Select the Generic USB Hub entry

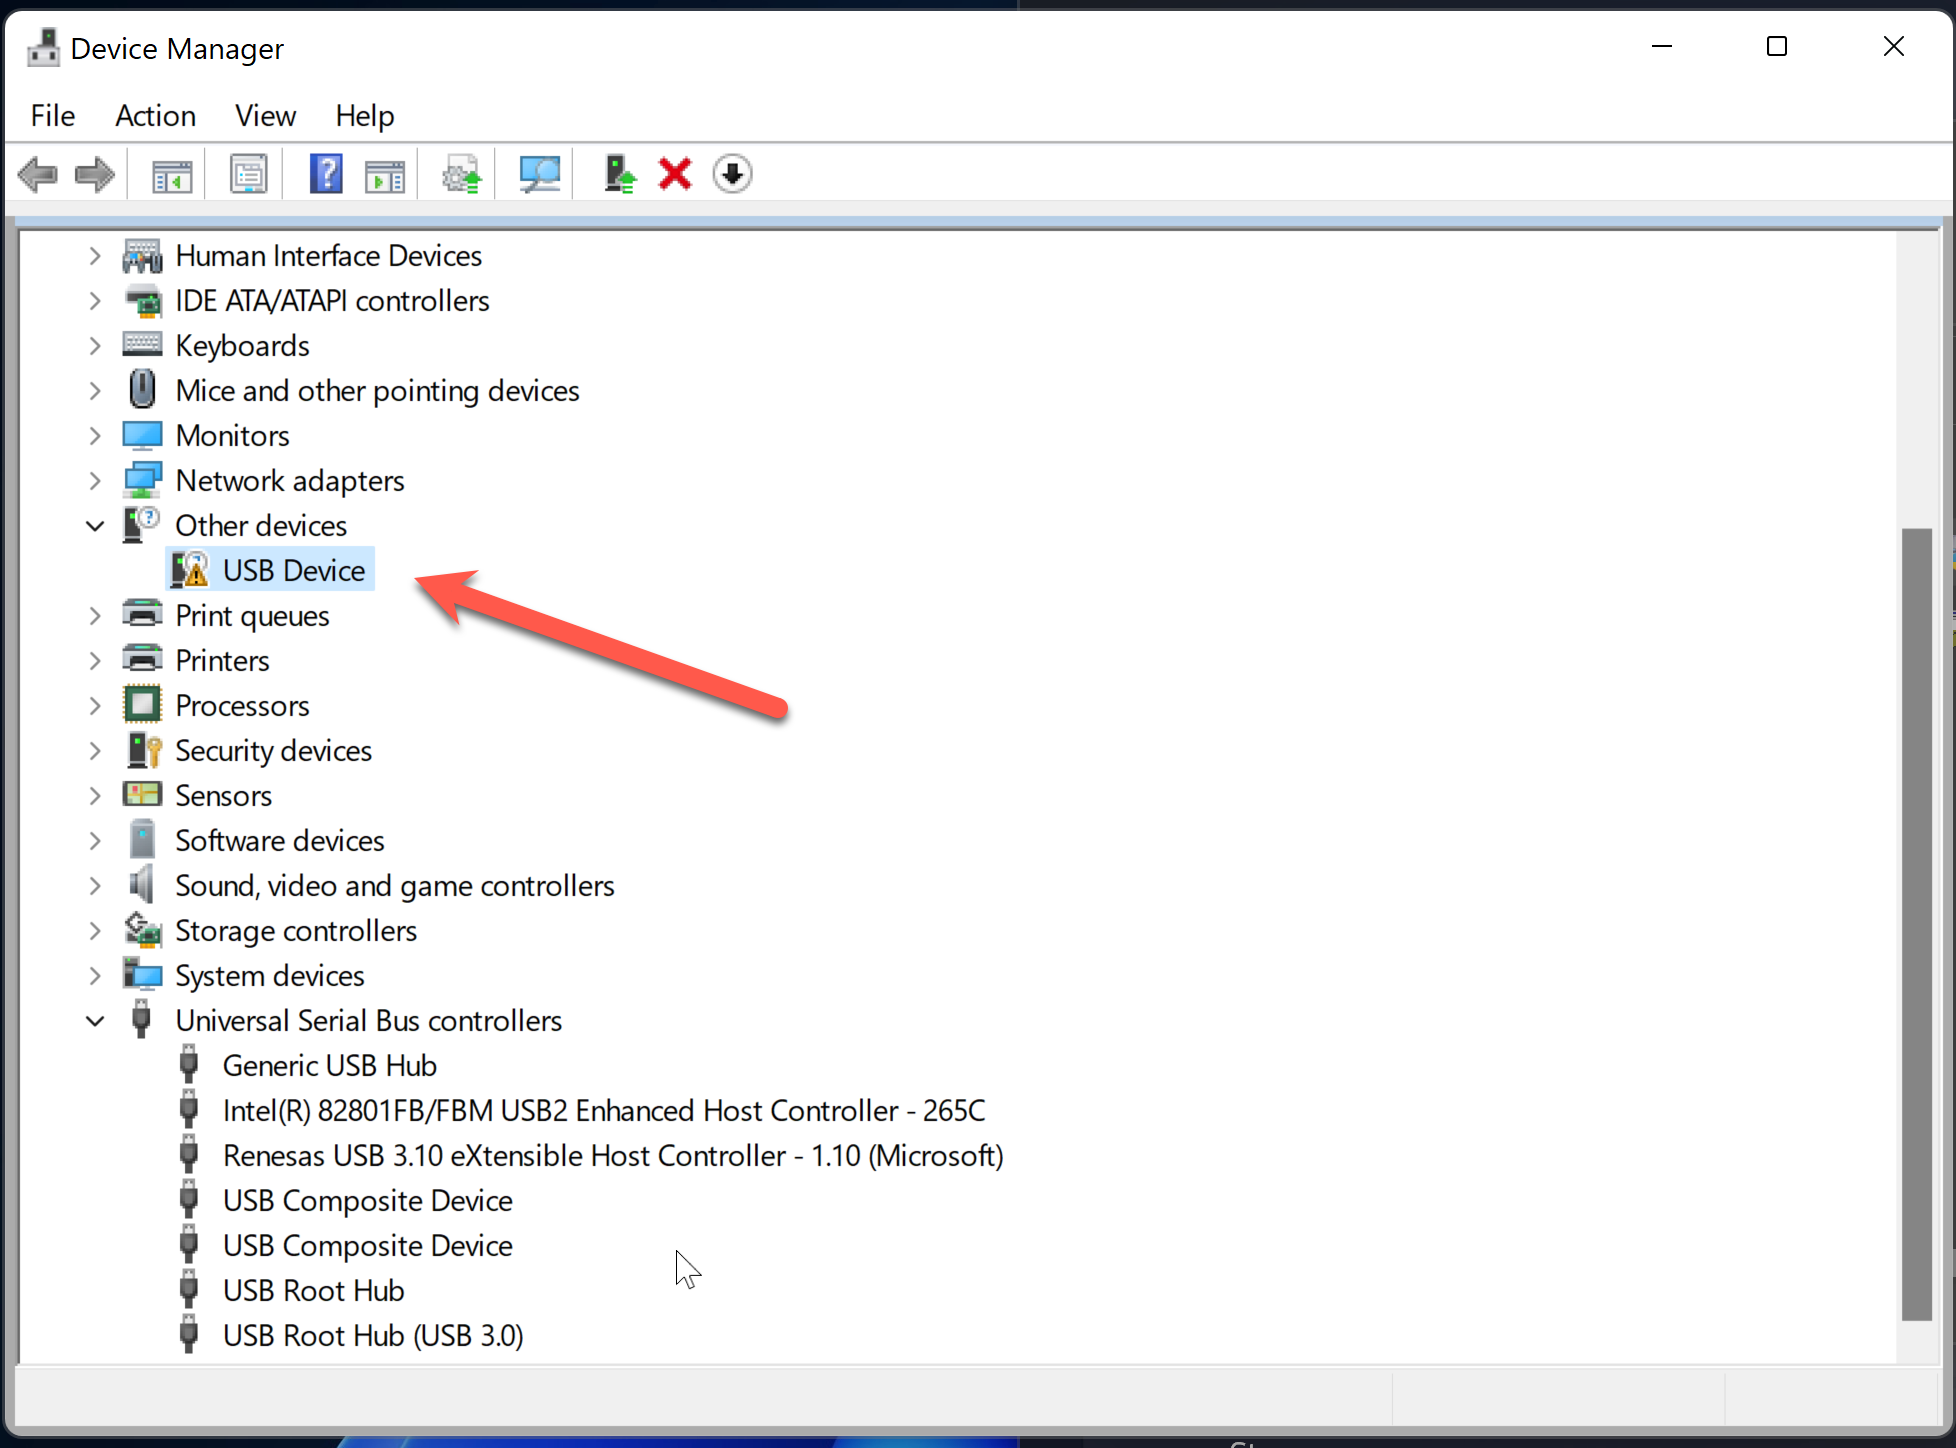[x=329, y=1066]
